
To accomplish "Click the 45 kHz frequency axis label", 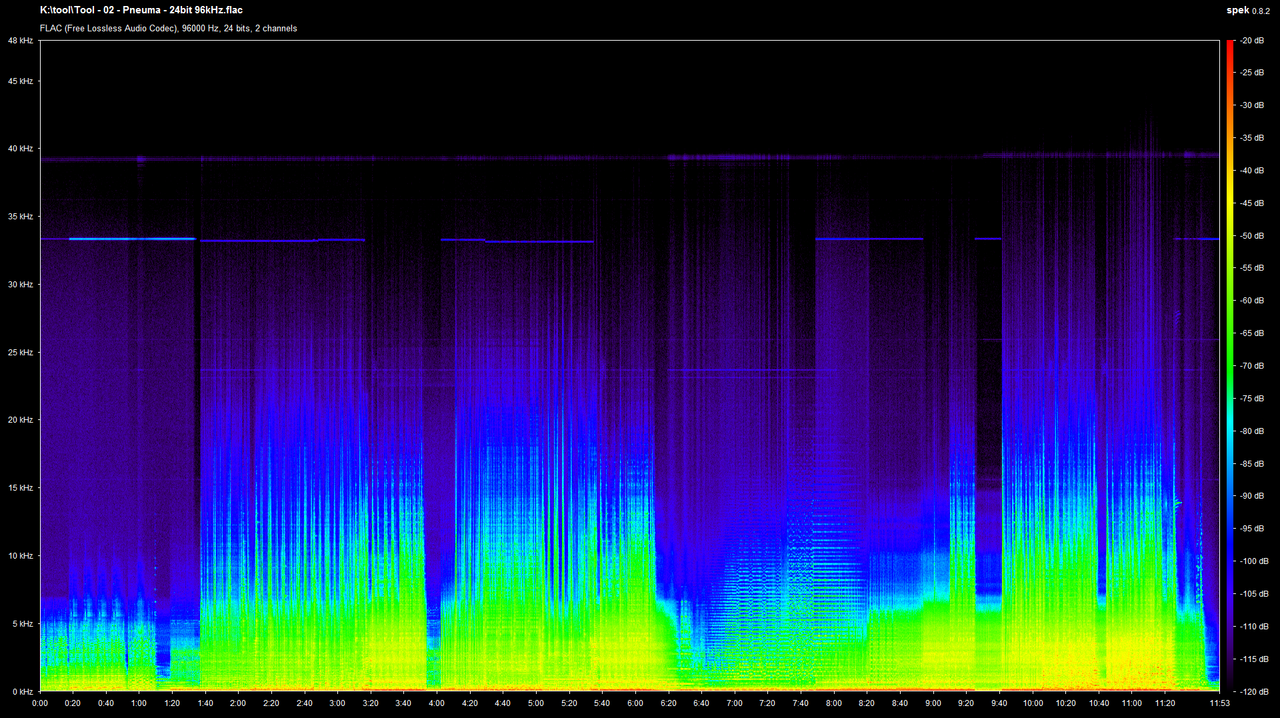I will (21, 81).
